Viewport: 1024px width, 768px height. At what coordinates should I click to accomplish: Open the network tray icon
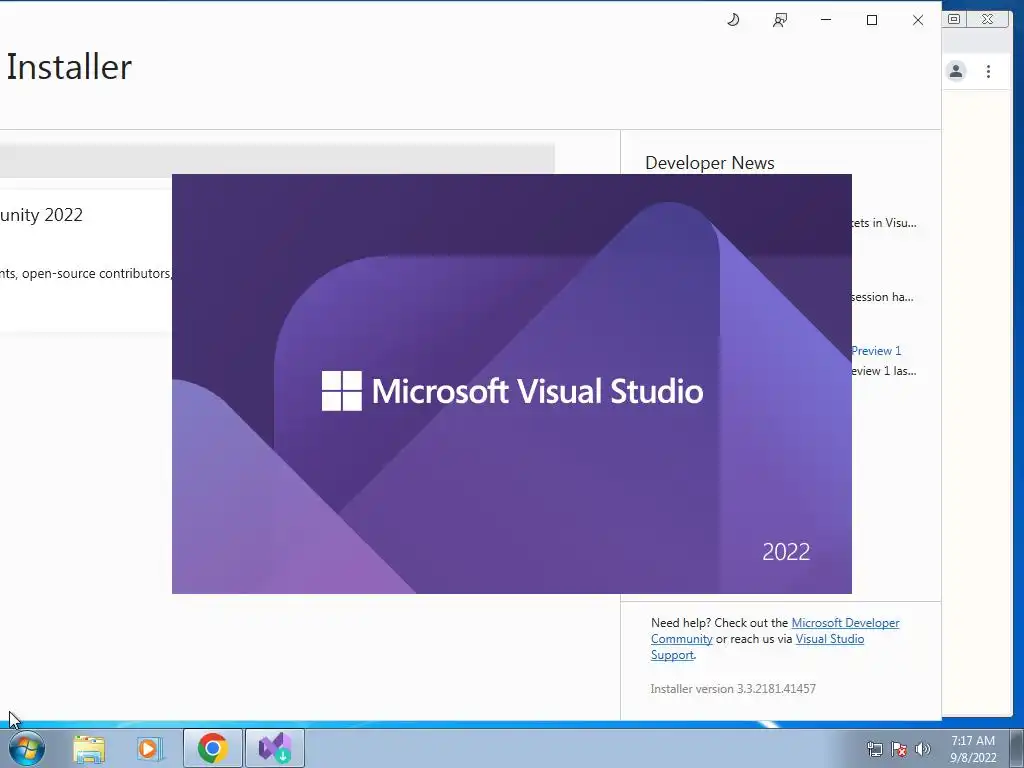click(x=874, y=749)
